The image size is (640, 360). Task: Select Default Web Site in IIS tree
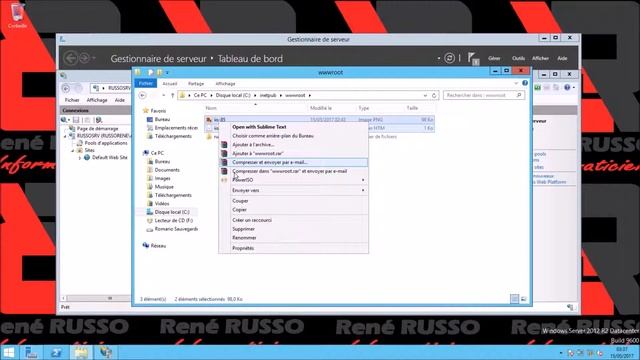[x=110, y=158]
